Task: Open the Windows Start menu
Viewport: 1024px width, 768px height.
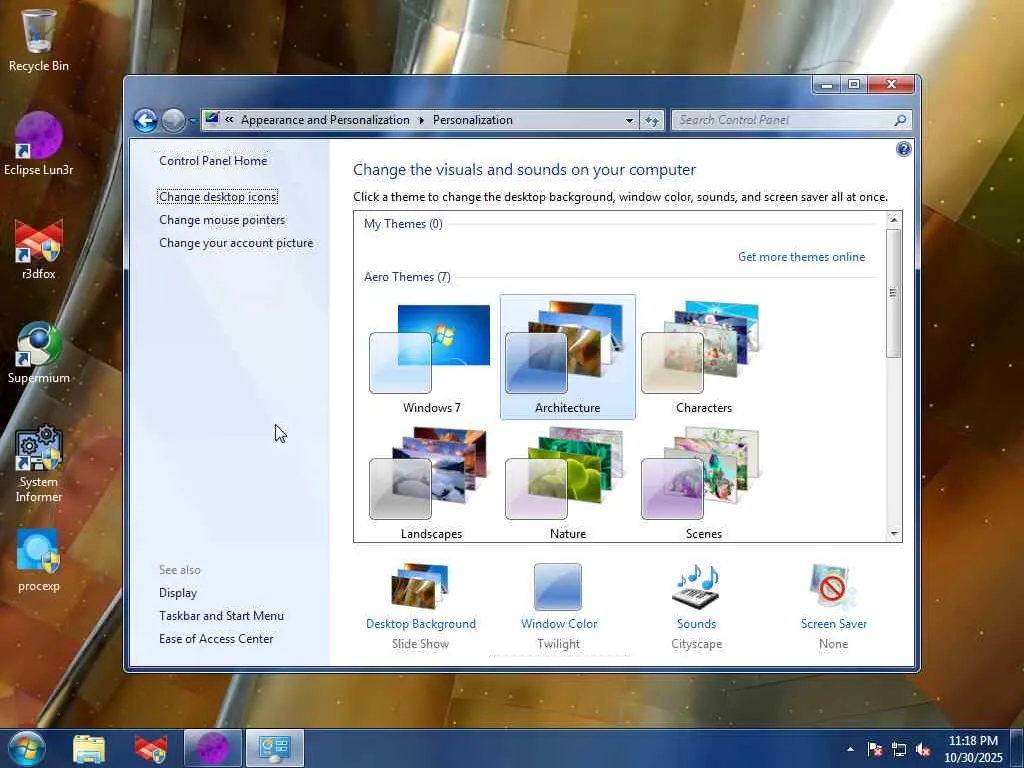Action: pos(25,748)
